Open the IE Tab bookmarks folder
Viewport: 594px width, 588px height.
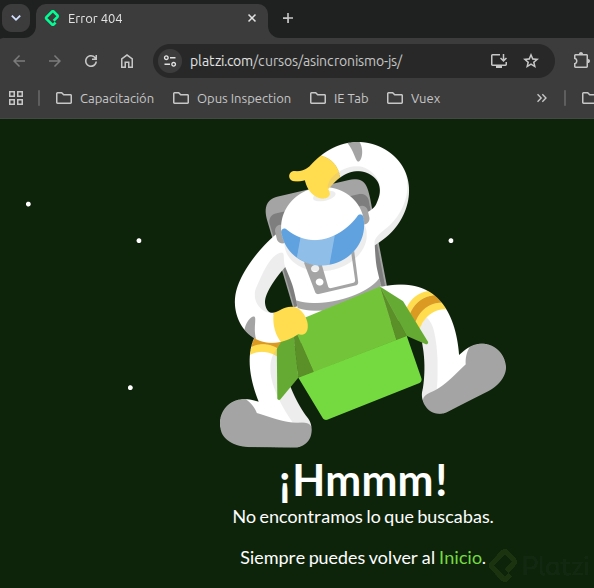[339, 99]
